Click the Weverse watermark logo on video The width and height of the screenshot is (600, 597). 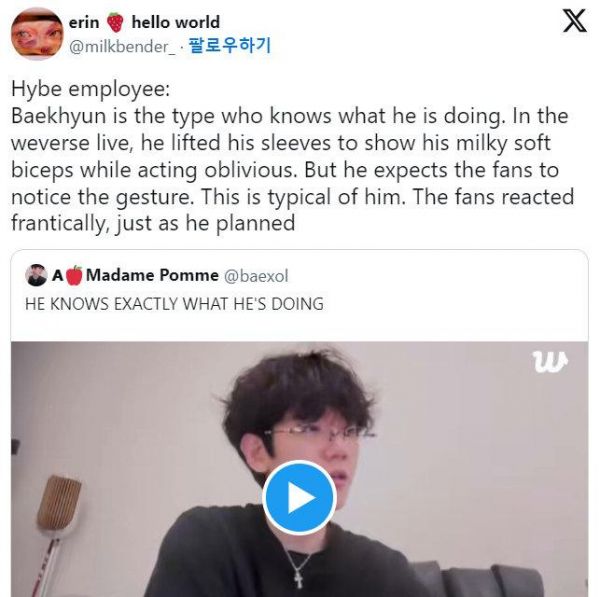point(550,362)
